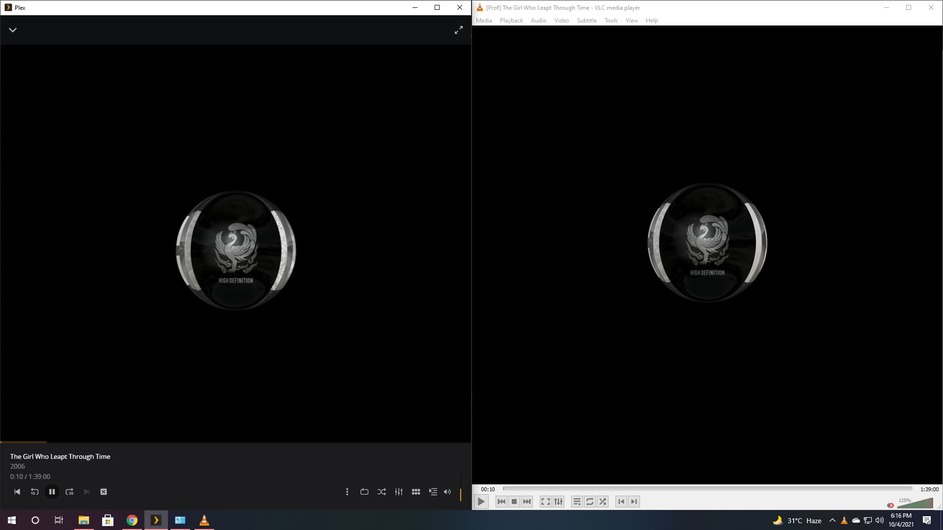Image resolution: width=943 pixels, height=530 pixels.
Task: Seek on the Plex progress bar
Action: tap(235, 442)
